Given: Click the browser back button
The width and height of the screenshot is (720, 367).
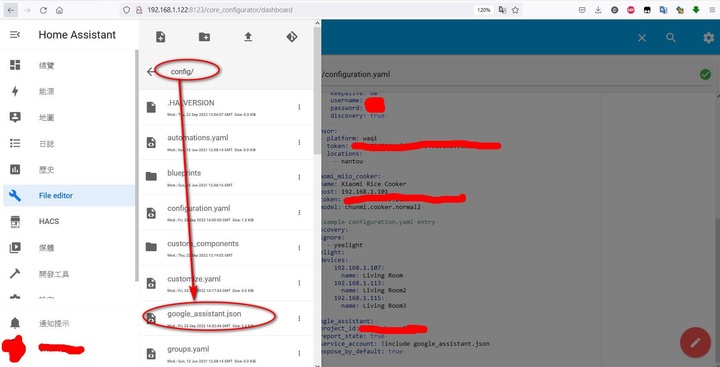Looking at the screenshot, I should 10,10.
